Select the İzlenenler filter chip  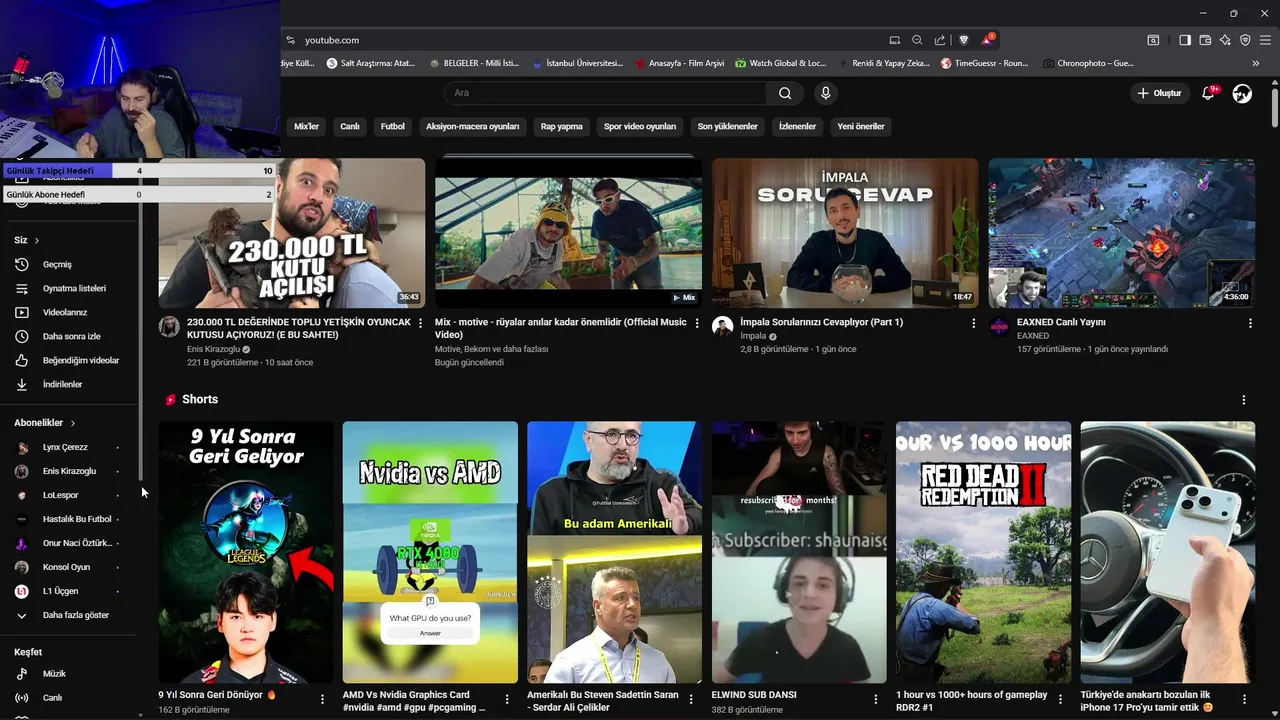click(797, 127)
